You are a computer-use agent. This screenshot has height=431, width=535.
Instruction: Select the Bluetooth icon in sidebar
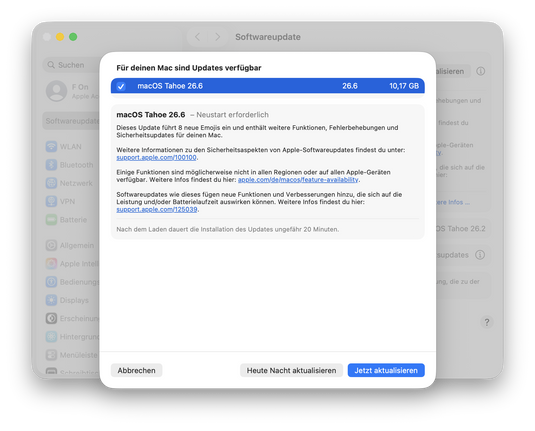pyautogui.click(x=51, y=165)
